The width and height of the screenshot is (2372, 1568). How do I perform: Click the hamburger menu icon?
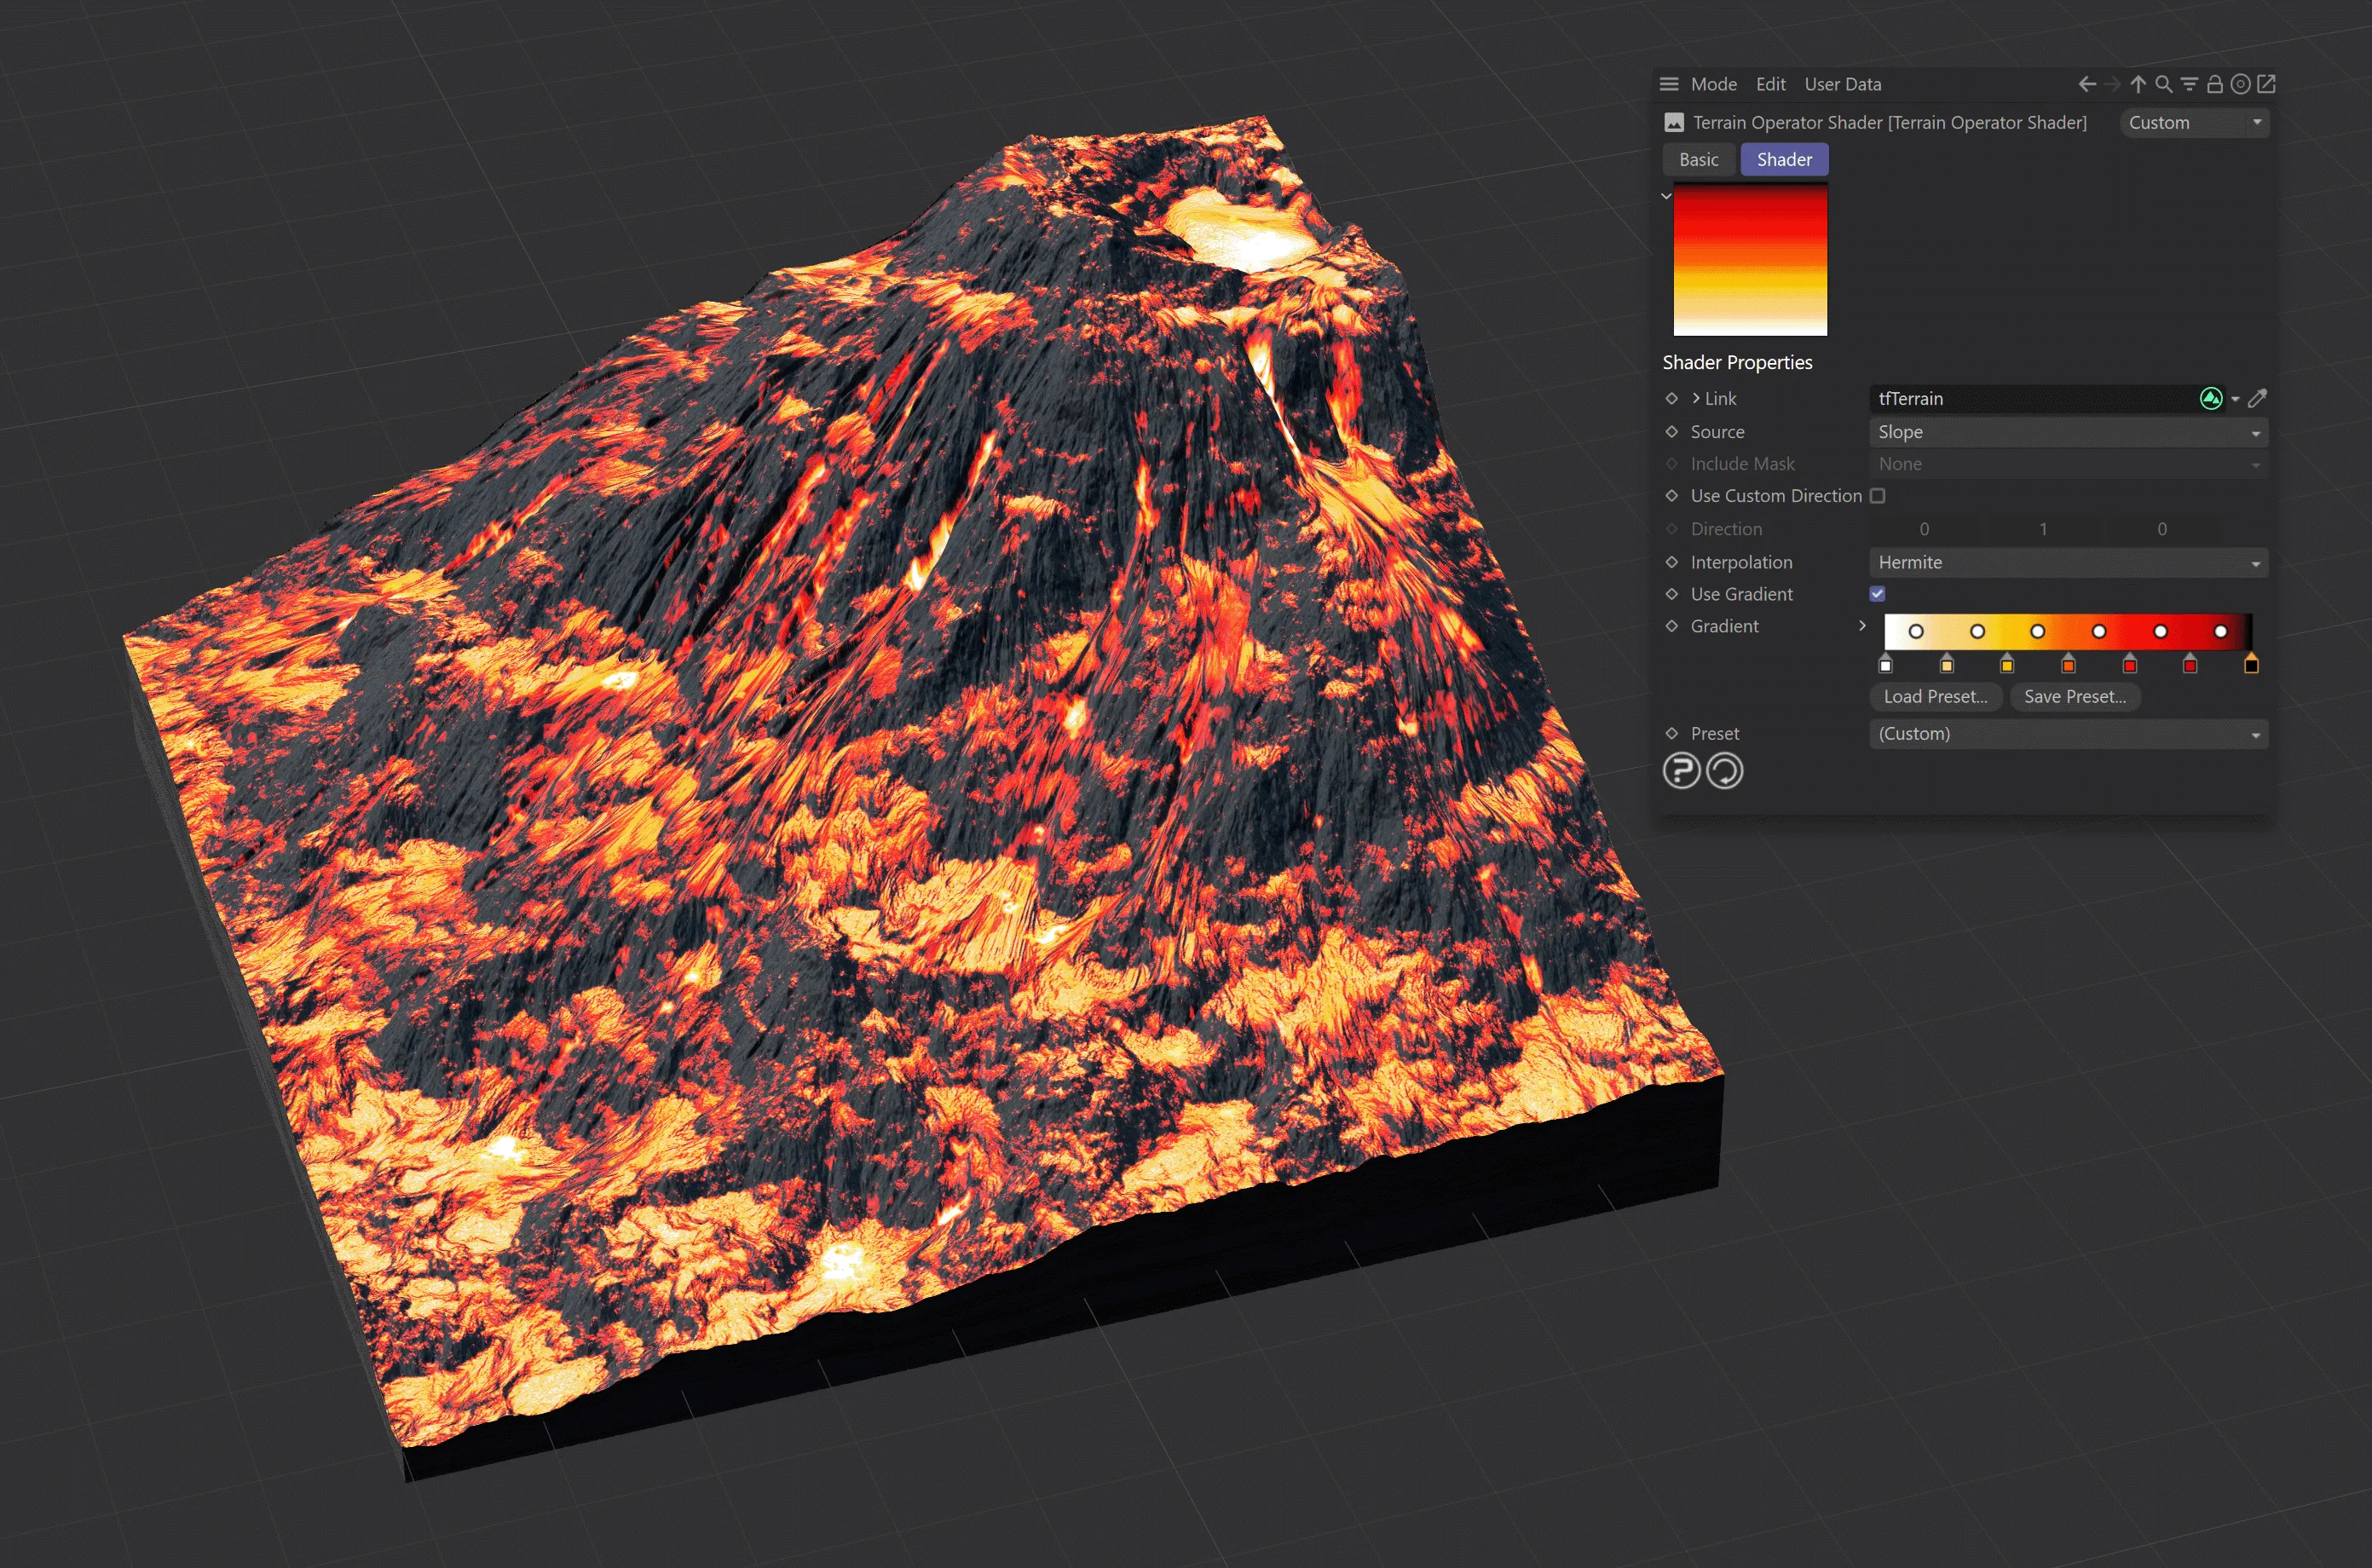(x=1668, y=84)
